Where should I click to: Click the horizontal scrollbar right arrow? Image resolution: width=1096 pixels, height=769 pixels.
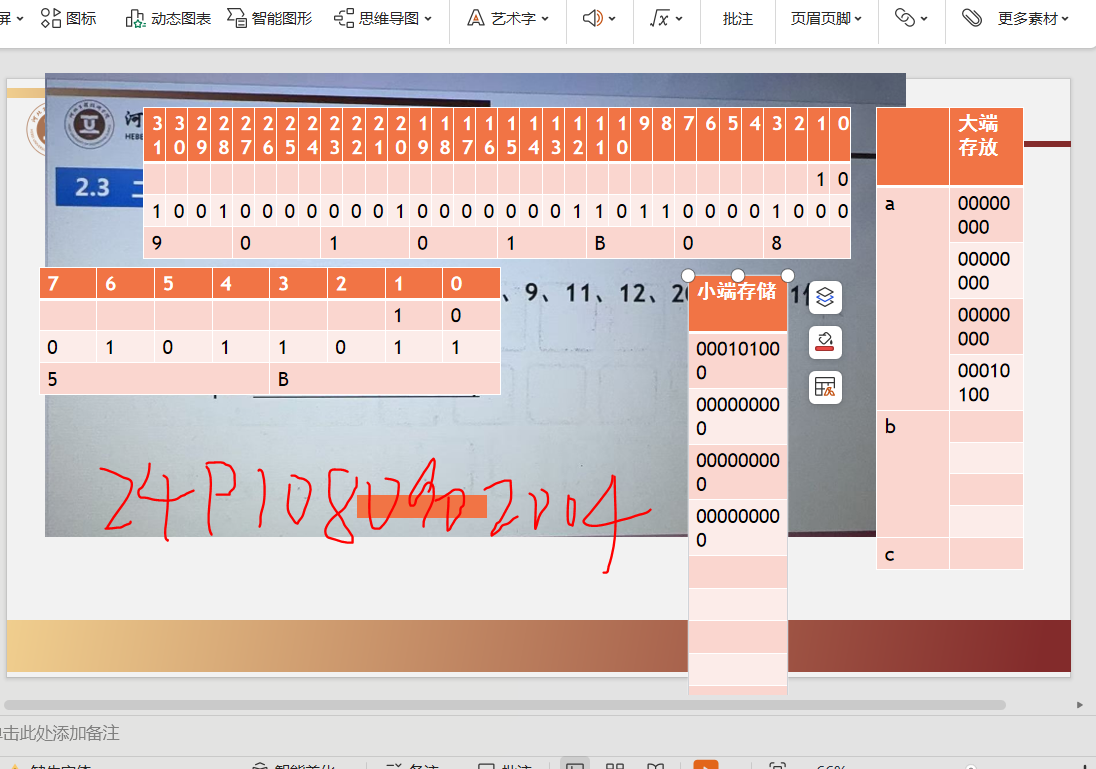coord(1080,705)
